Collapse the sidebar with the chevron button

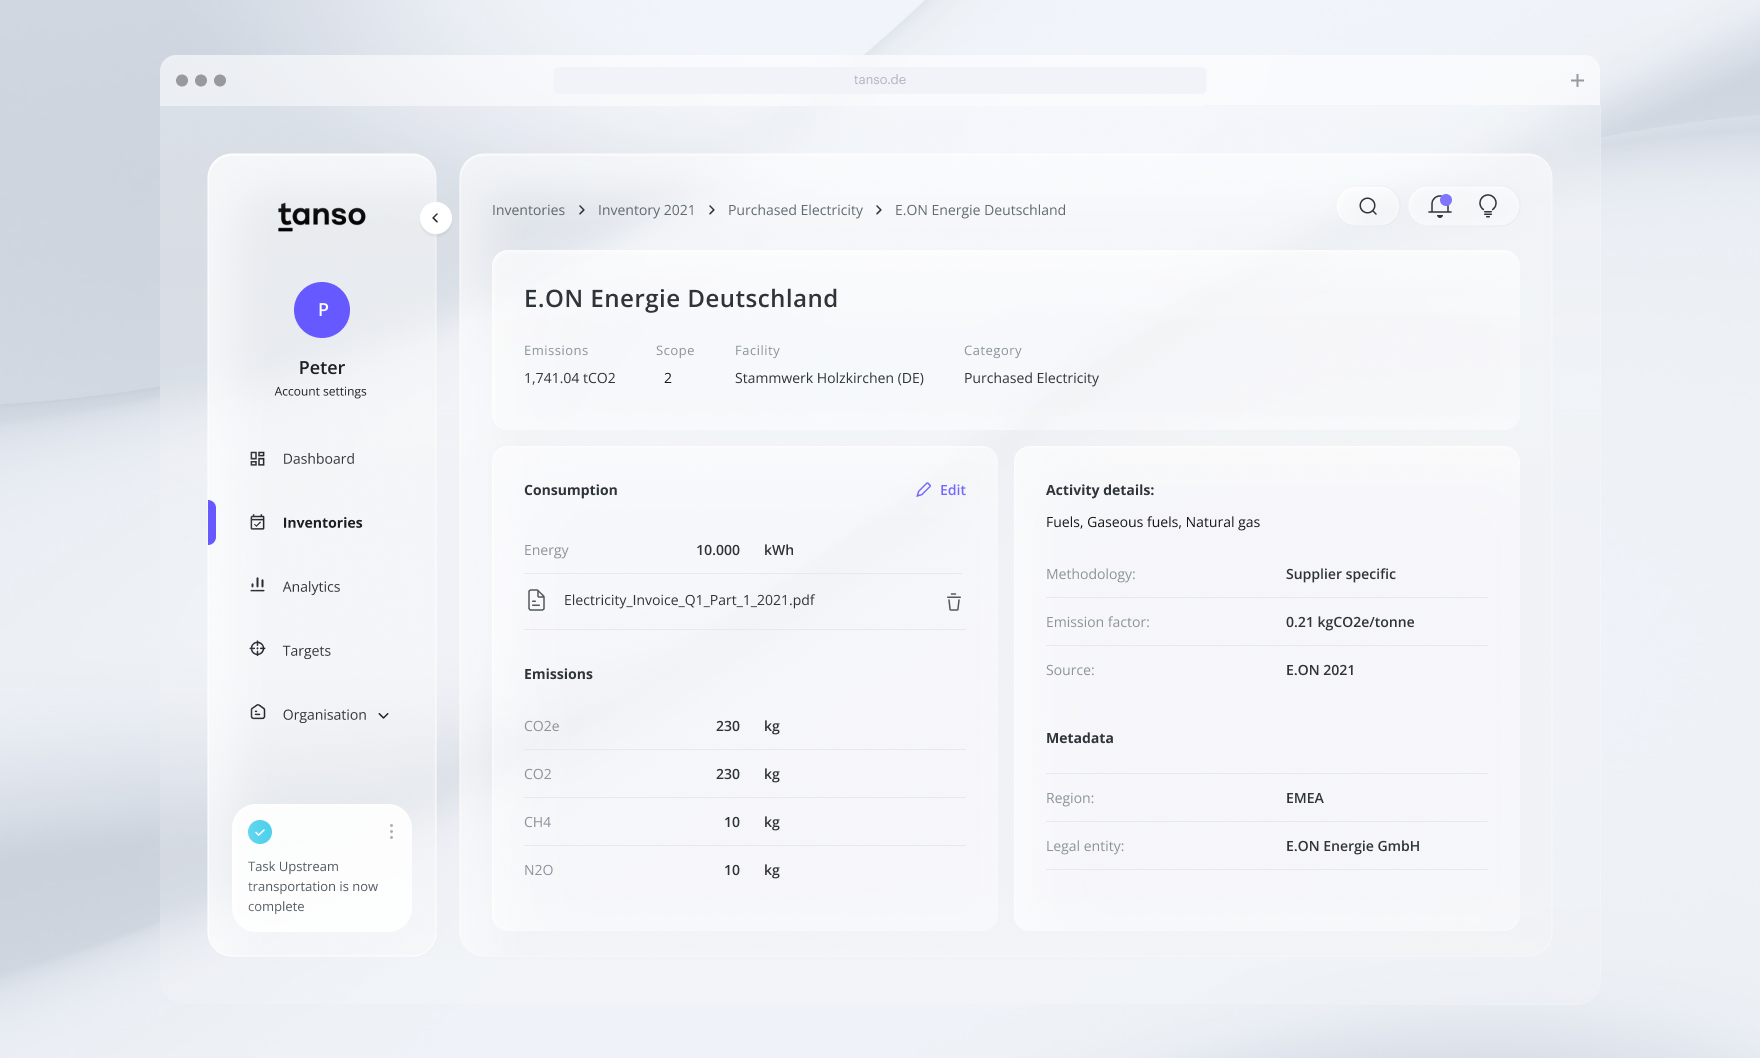point(435,218)
